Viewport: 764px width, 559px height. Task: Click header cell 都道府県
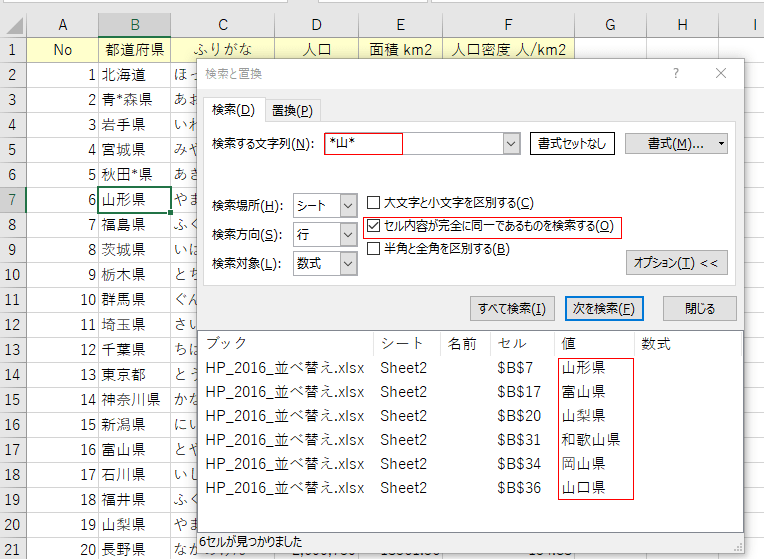point(135,50)
